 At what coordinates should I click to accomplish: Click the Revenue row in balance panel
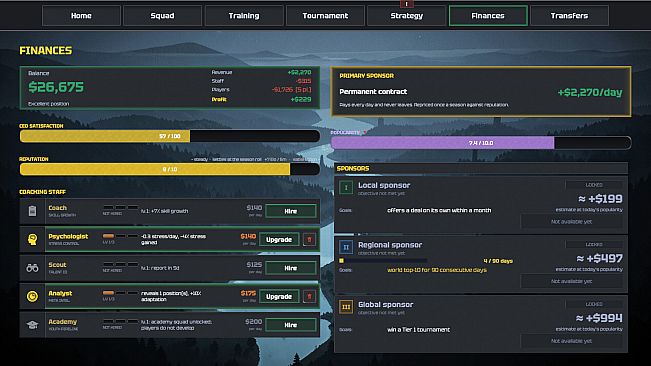[261, 72]
